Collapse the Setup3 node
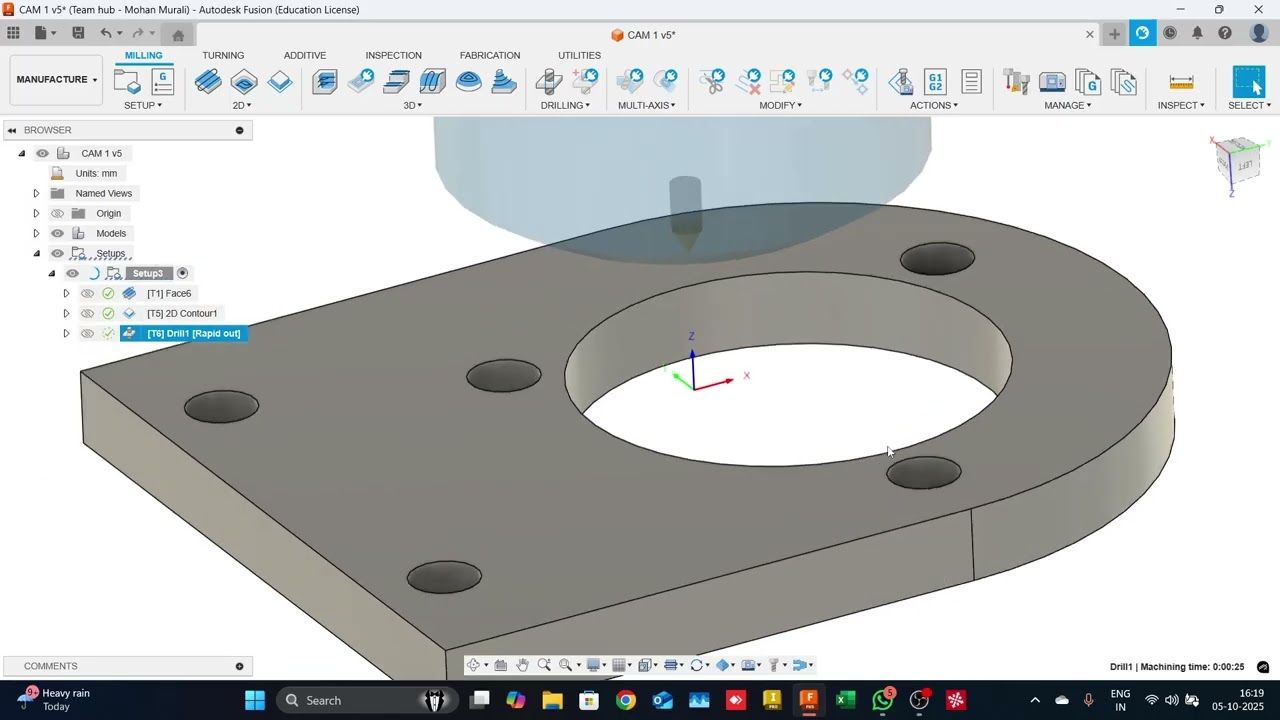Image resolution: width=1280 pixels, height=720 pixels. pos(52,273)
